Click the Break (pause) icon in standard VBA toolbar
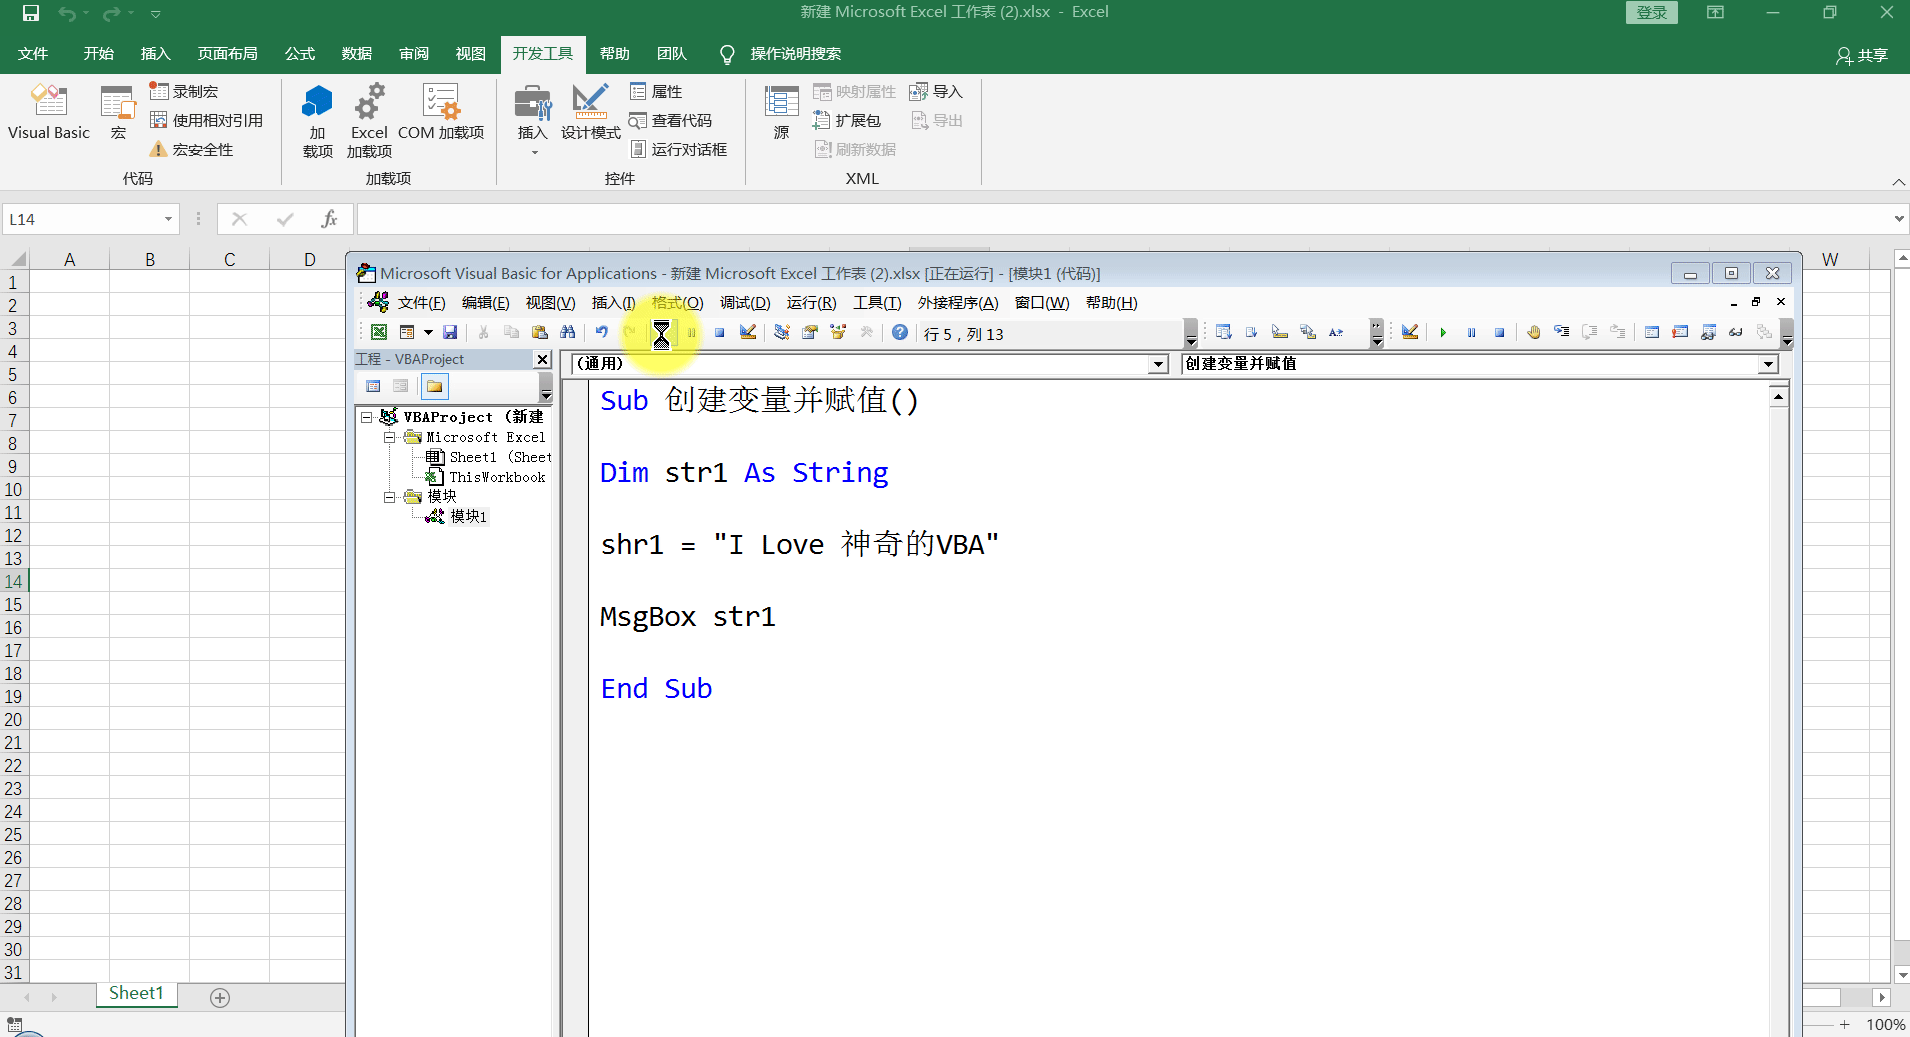Viewport: 1910px width, 1037px height. [691, 332]
